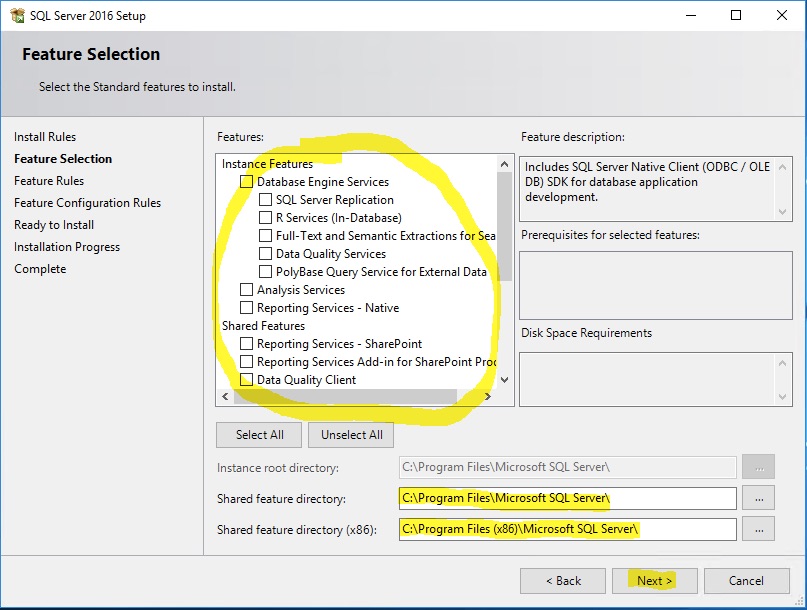Click the SQL Server Setup title bar icon
Screen dimensions: 807x610
point(17,15)
